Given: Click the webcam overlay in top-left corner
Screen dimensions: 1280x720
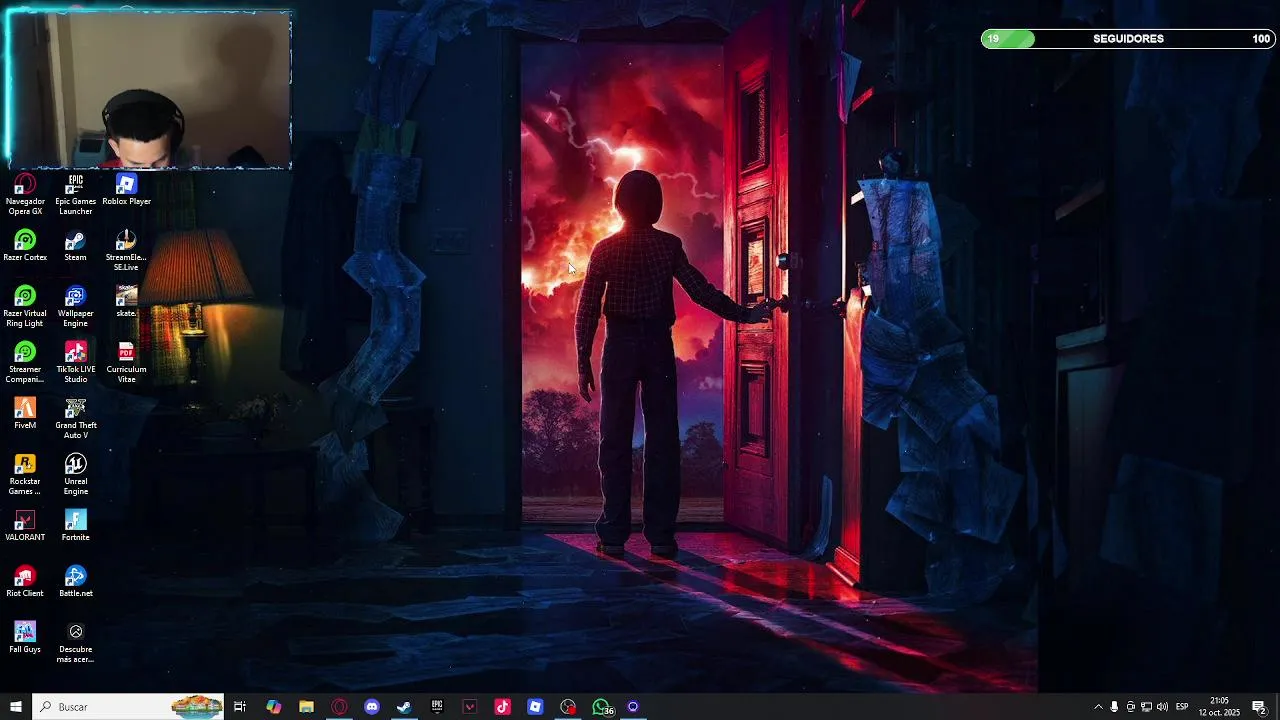Looking at the screenshot, I should pos(149,90).
